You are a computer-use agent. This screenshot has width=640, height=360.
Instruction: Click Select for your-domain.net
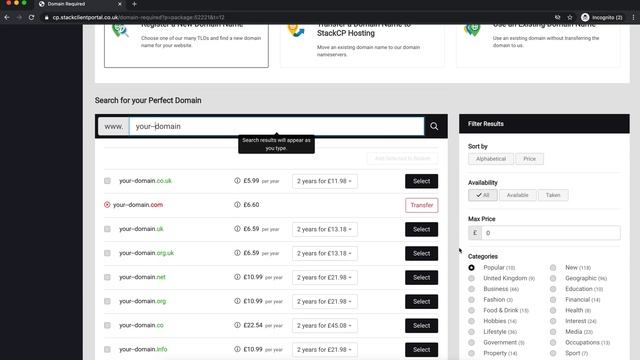coord(422,278)
